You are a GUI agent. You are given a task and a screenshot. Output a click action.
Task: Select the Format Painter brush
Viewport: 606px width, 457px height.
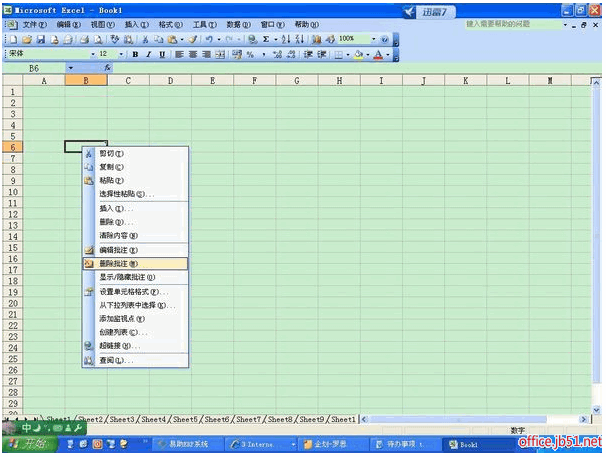193,39
